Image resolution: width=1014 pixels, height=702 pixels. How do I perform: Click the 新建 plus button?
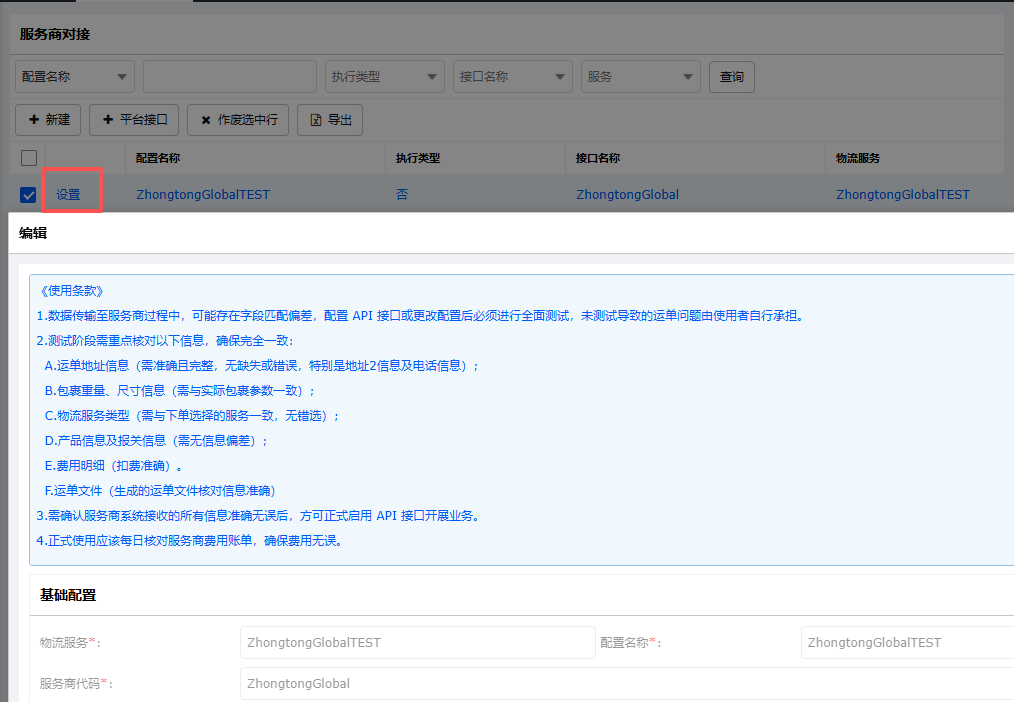49,120
